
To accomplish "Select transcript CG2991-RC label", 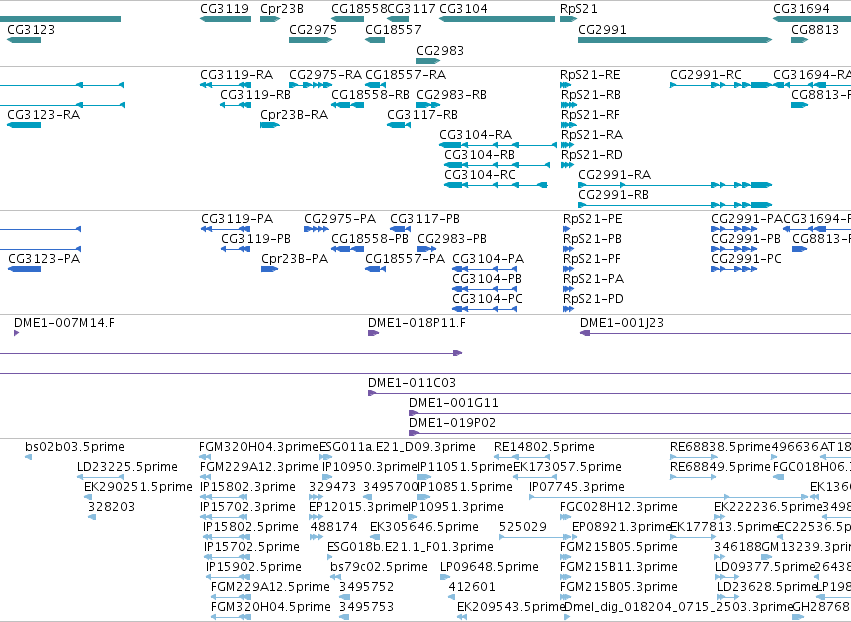I will 706,74.
